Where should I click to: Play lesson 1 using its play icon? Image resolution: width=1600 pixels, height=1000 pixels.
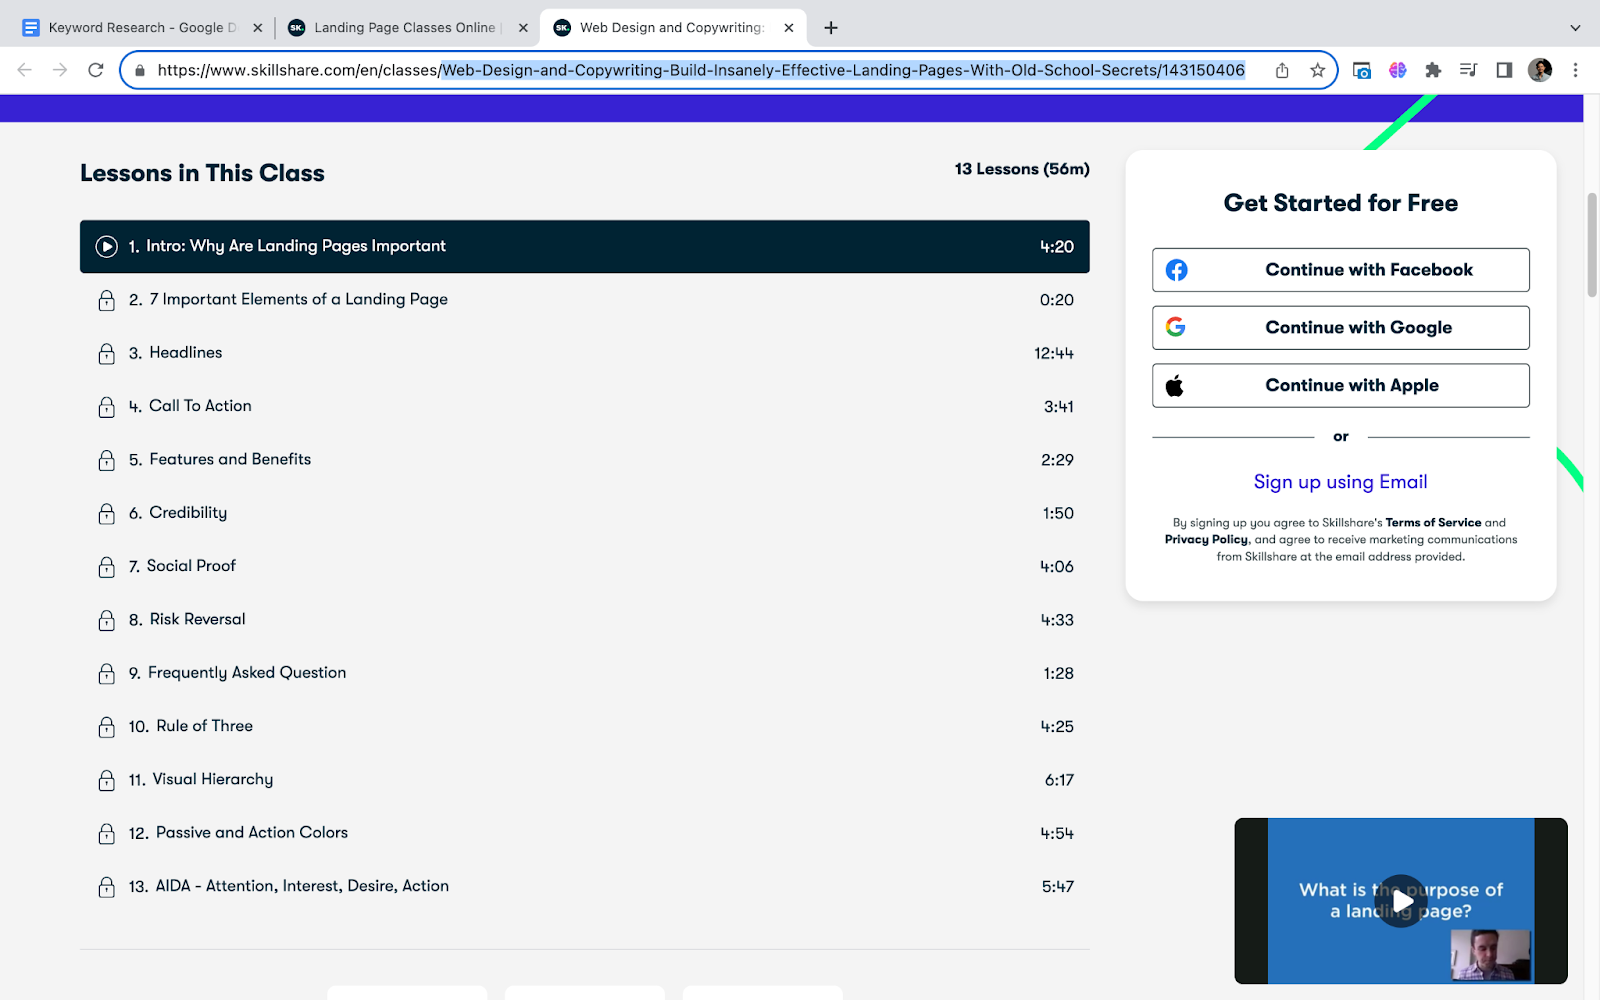pos(107,246)
